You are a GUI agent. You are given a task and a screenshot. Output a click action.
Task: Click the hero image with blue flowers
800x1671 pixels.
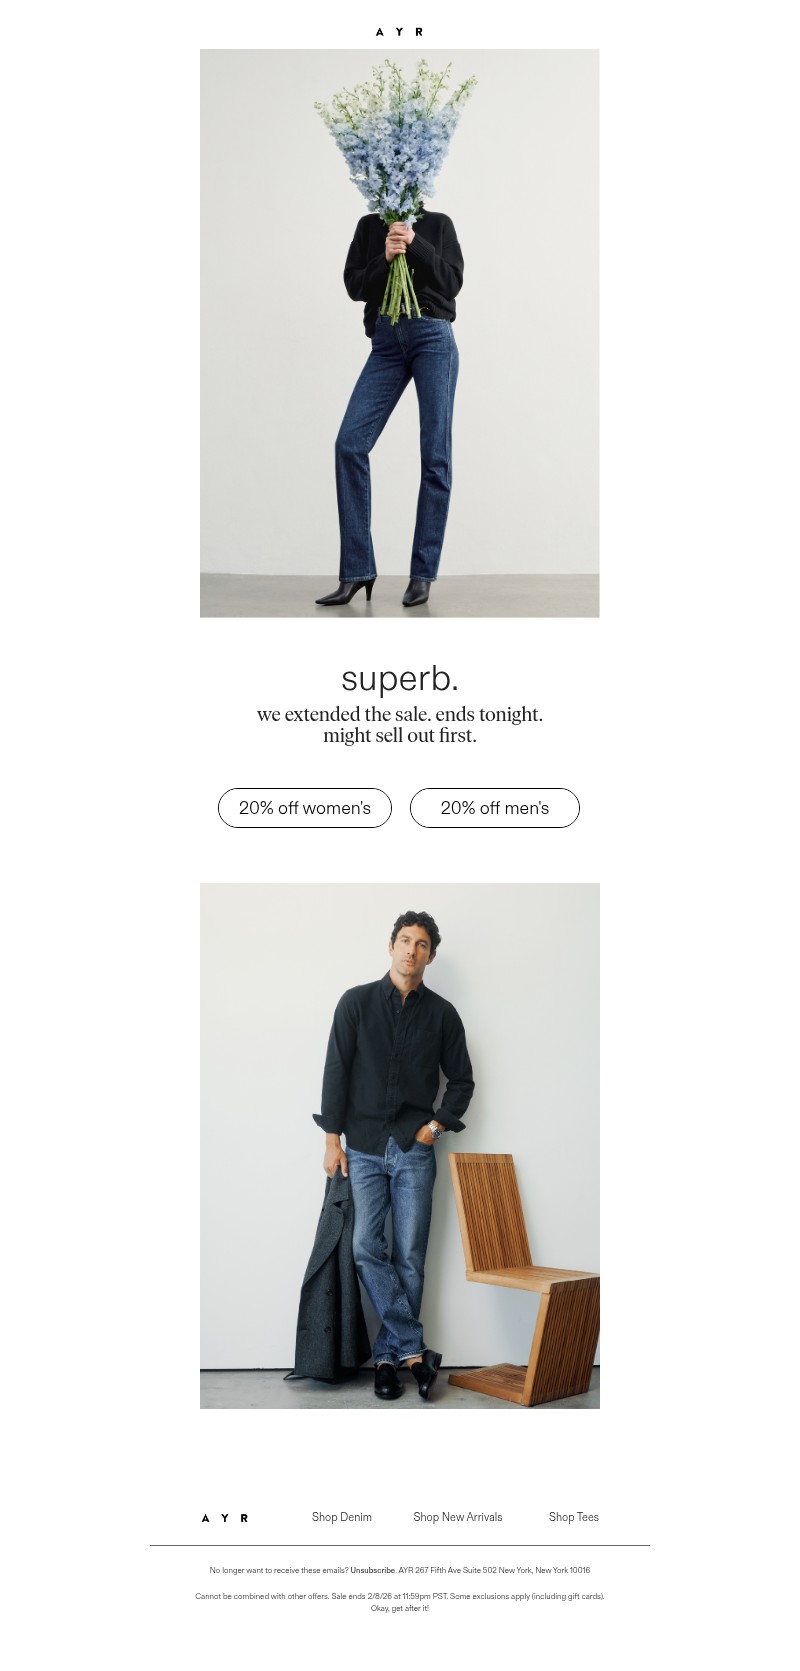(399, 333)
